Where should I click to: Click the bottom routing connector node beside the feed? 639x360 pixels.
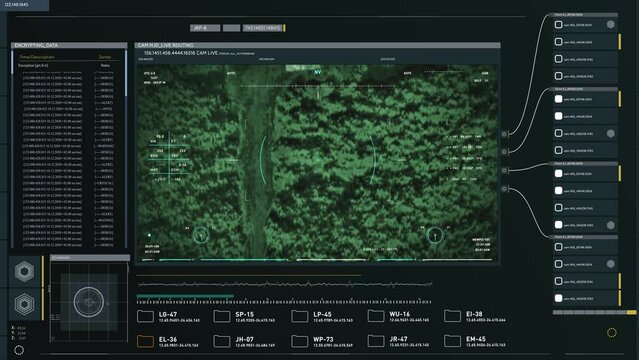[x=505, y=189]
